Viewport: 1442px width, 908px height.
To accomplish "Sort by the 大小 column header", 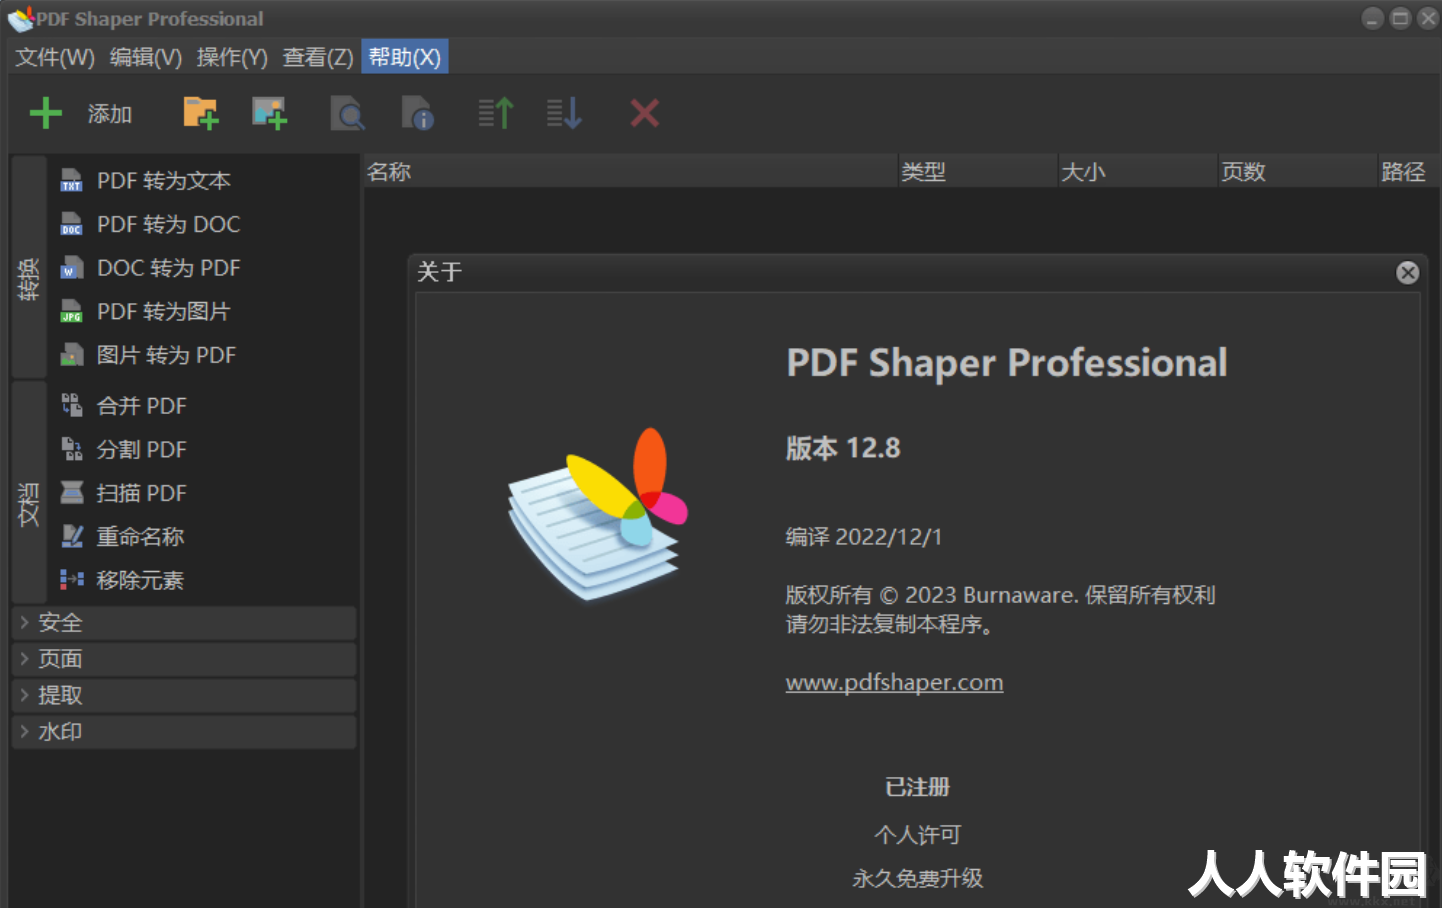I will click(1138, 172).
